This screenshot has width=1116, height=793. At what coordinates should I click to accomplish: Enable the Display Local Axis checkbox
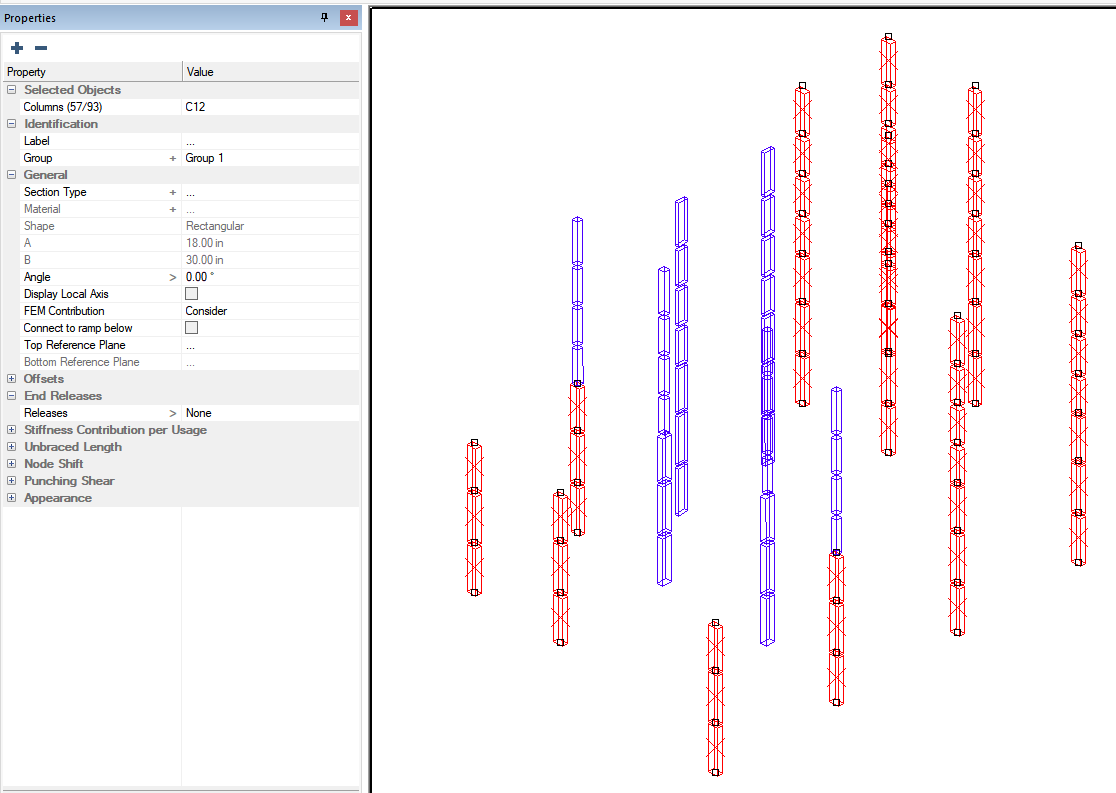(192, 294)
